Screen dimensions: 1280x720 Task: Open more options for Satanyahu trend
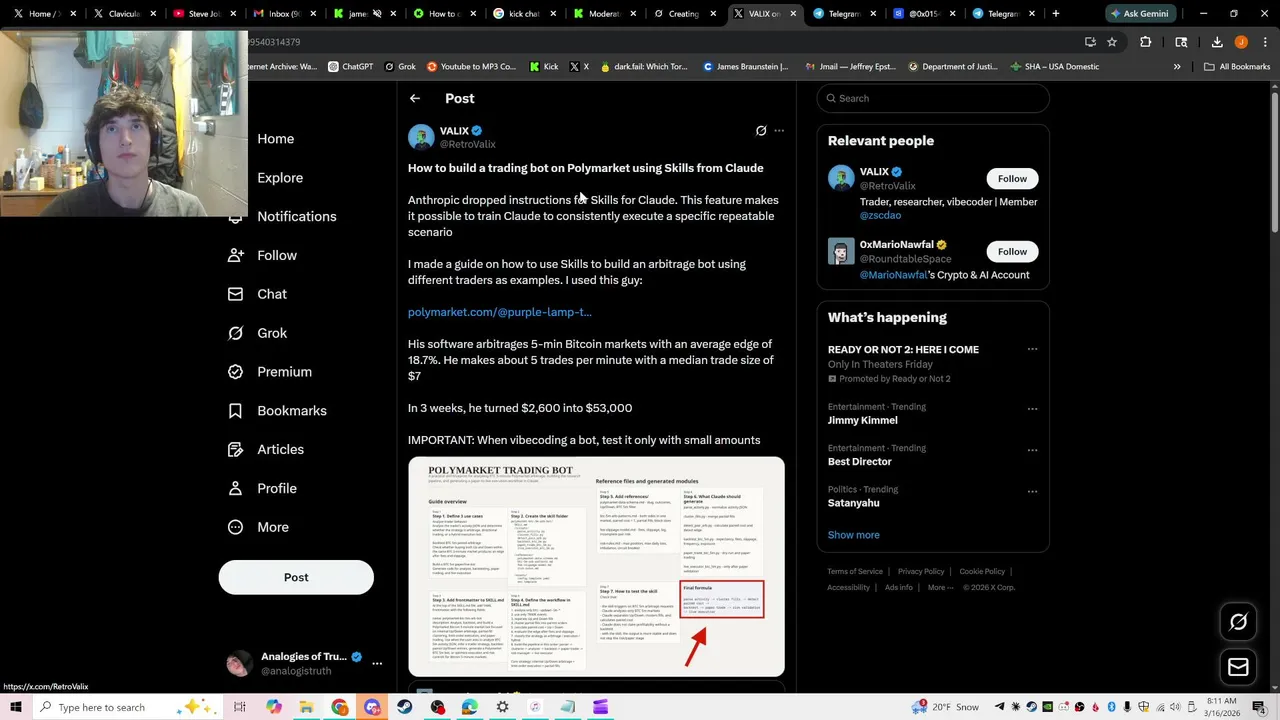click(1032, 490)
